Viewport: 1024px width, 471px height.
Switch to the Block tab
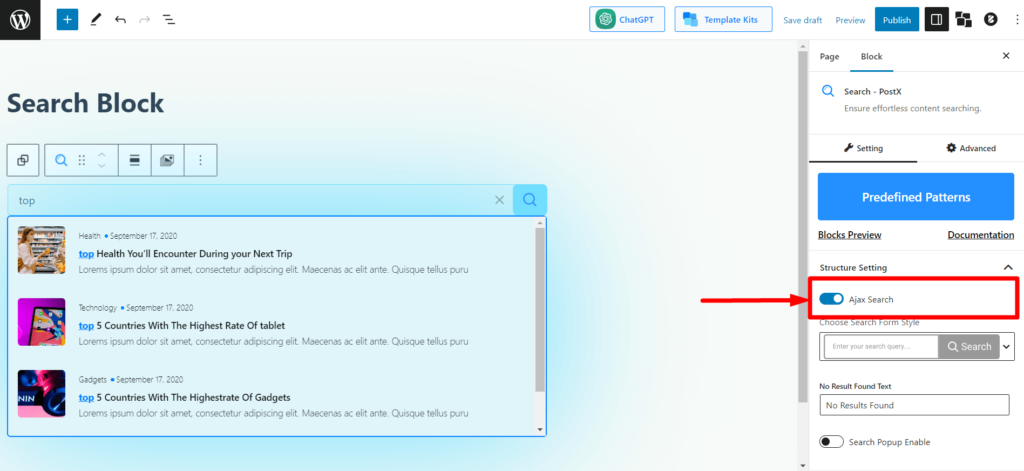coord(871,57)
